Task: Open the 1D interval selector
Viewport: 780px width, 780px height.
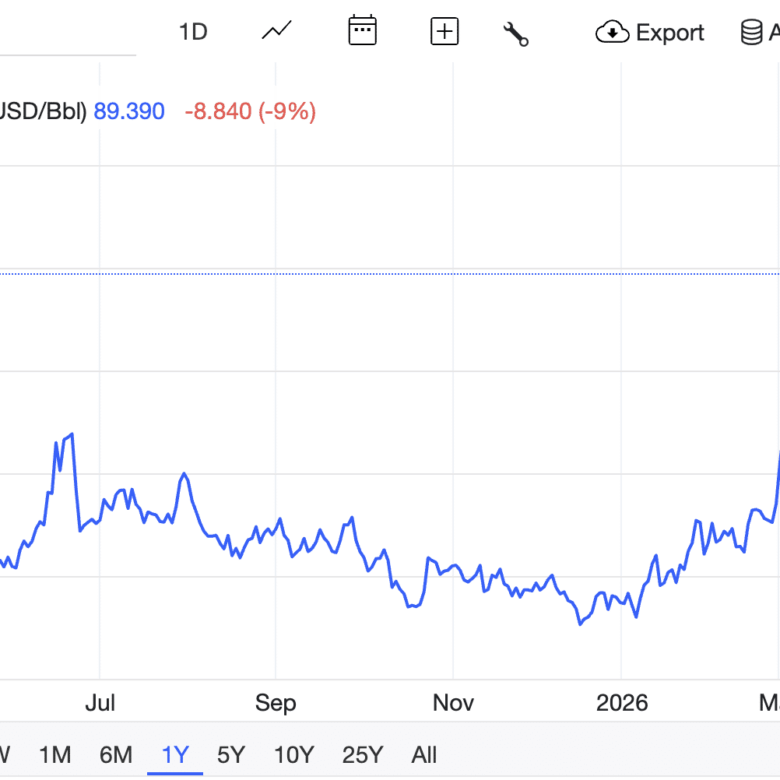Action: click(193, 32)
